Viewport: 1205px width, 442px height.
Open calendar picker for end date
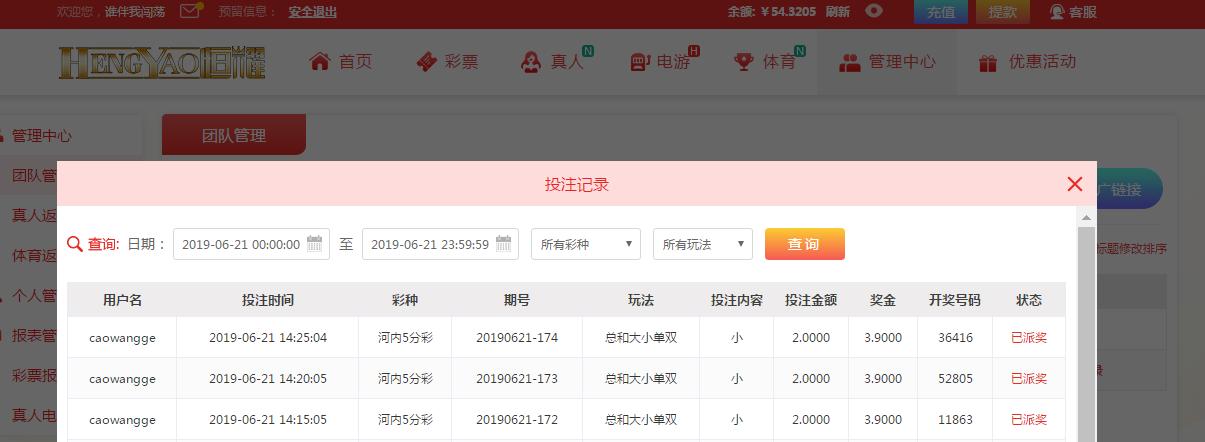503,243
